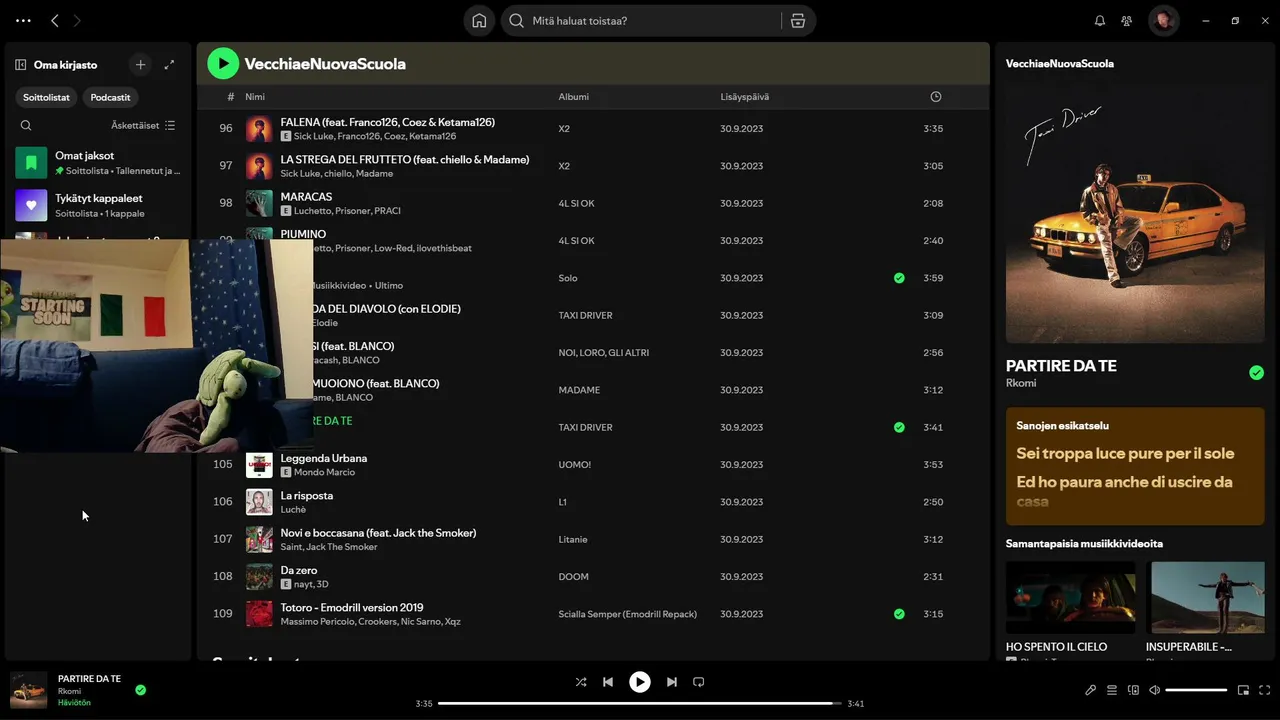Open the Browse icon in search bar
The image size is (1280, 720).
click(797, 20)
